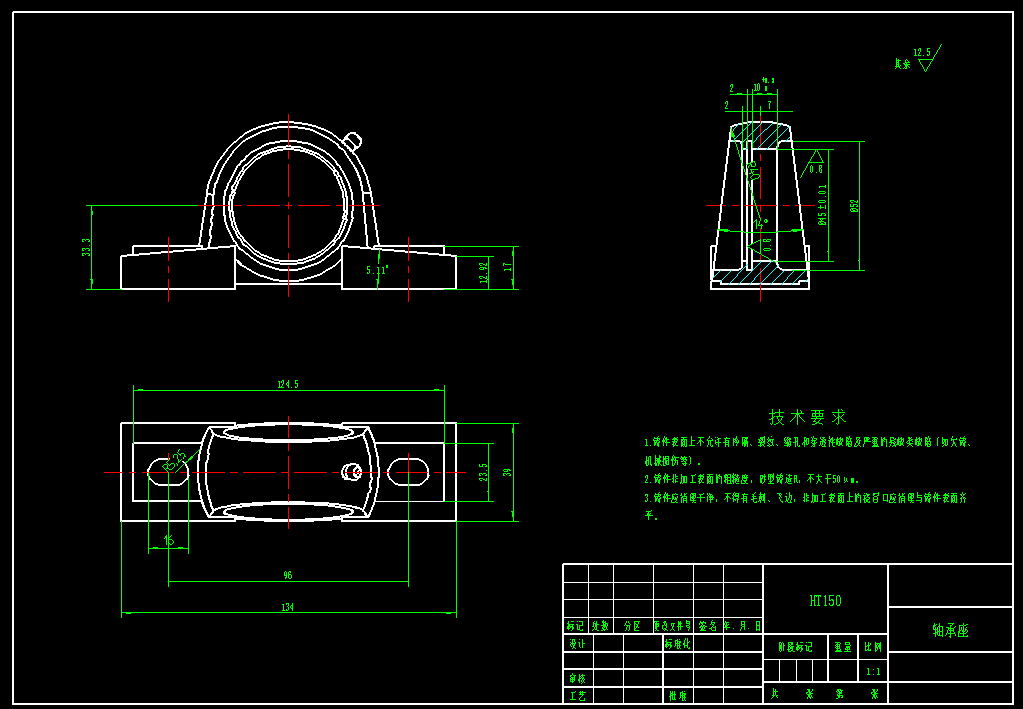Click the 重量 label
The width and height of the screenshot is (1023, 709).
pyautogui.click(x=843, y=648)
